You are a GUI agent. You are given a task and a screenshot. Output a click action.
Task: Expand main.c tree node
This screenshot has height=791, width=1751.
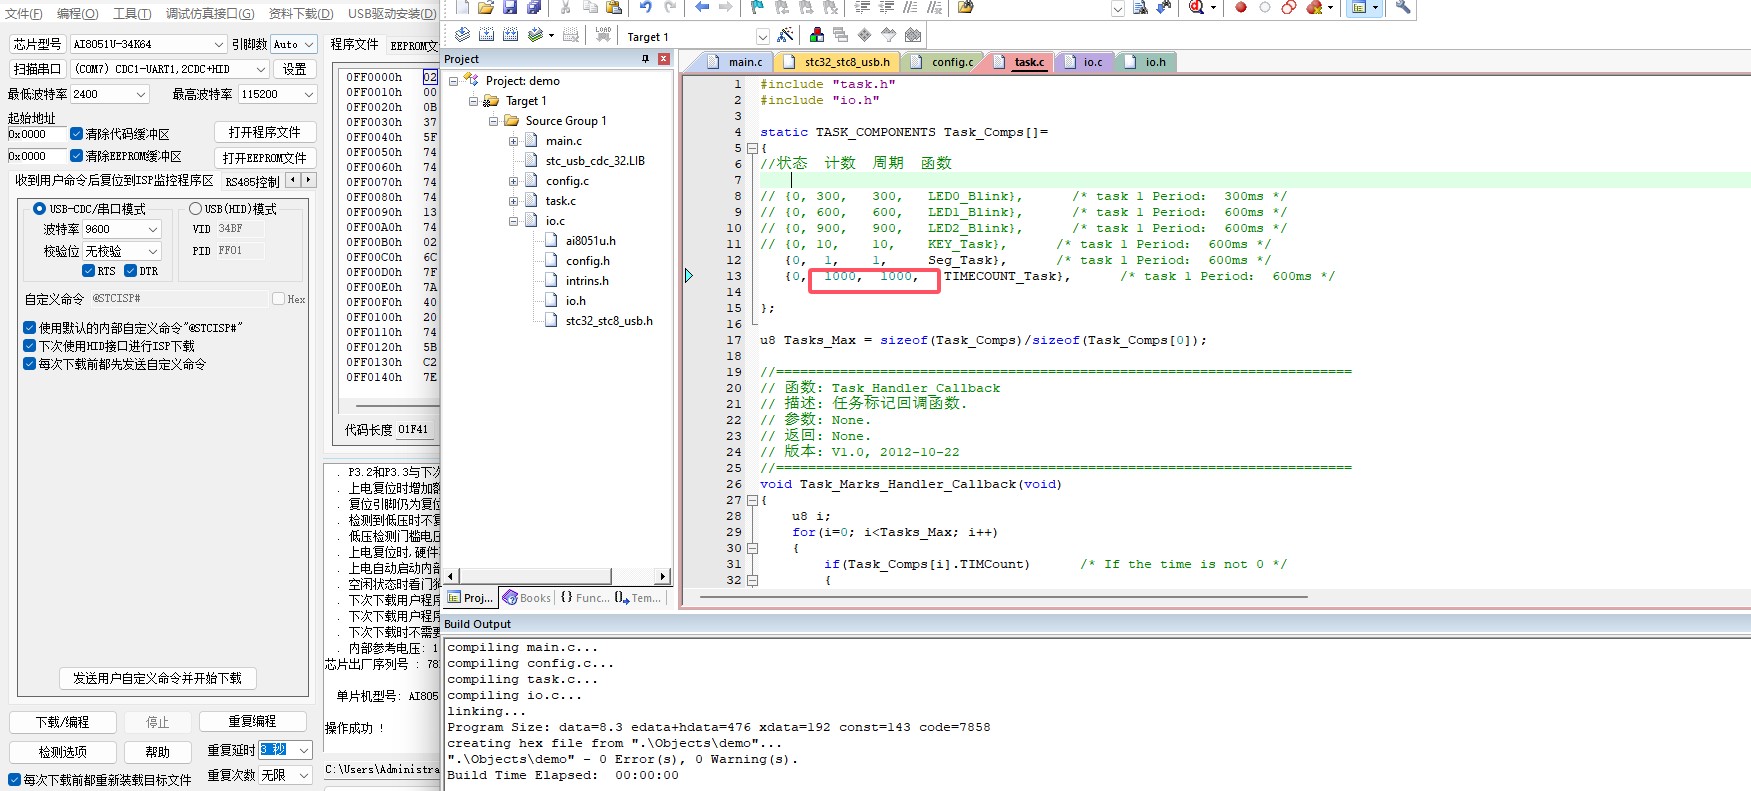[x=513, y=141]
